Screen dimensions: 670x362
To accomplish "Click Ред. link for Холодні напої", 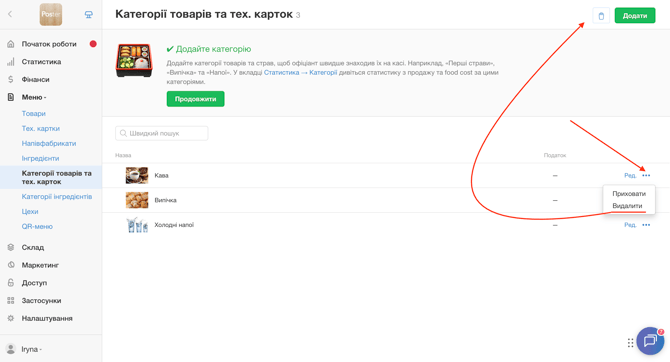I will tap(630, 225).
